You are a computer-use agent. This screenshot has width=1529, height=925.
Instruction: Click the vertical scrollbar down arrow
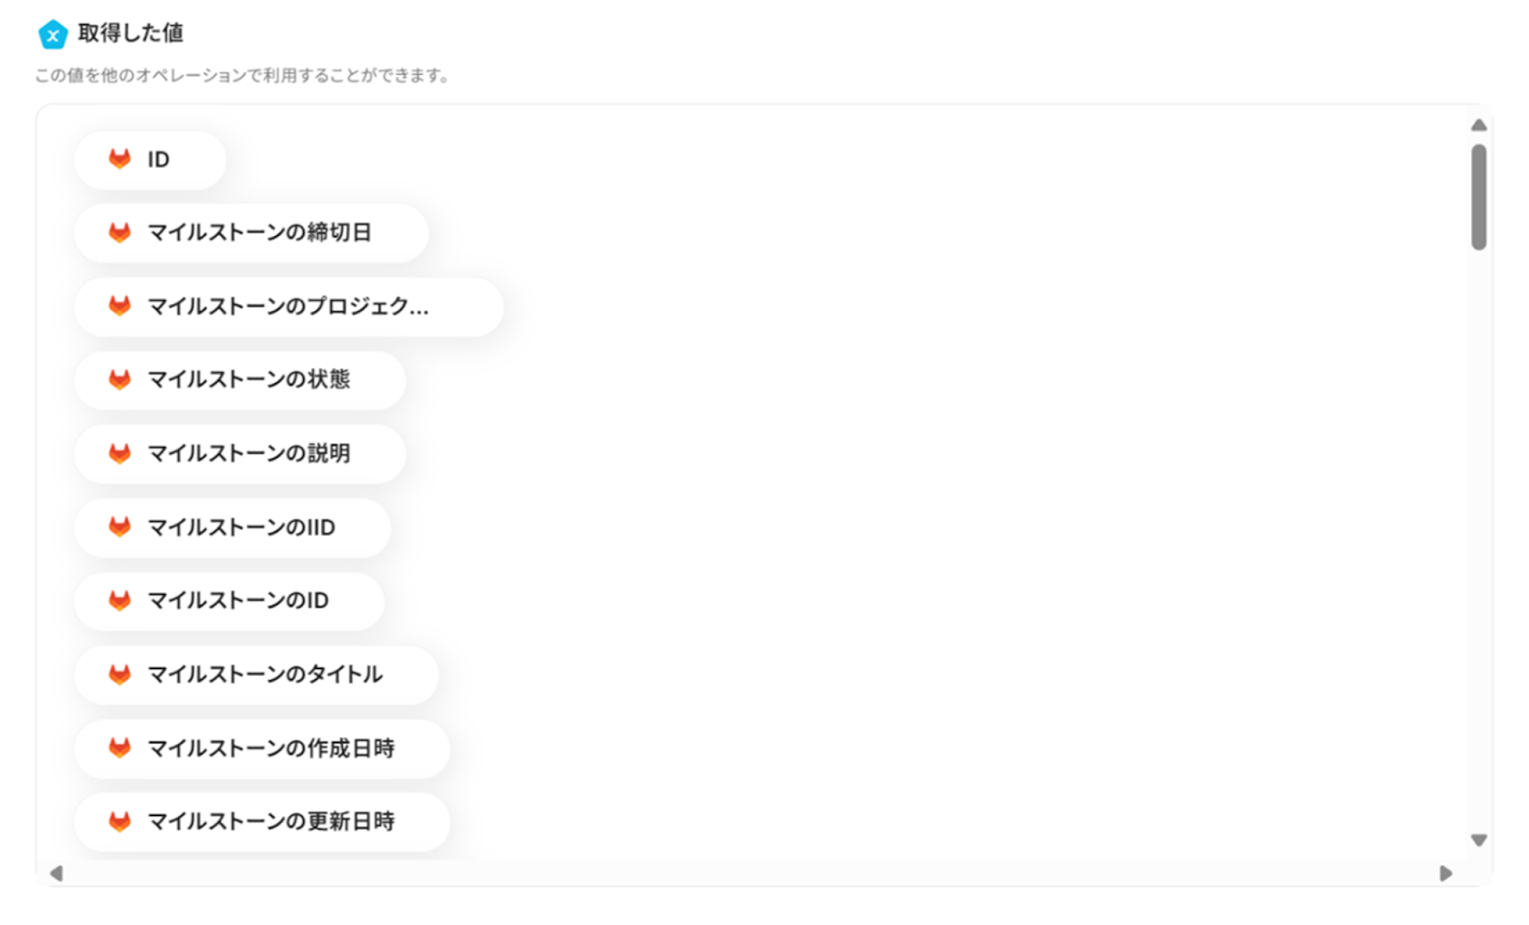(x=1478, y=840)
